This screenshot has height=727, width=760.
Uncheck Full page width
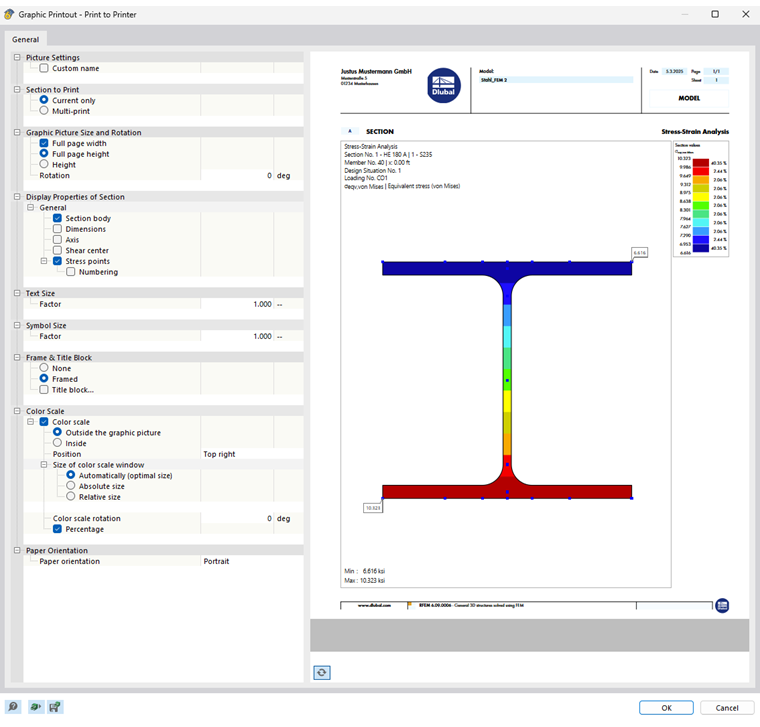pyautogui.click(x=44, y=143)
